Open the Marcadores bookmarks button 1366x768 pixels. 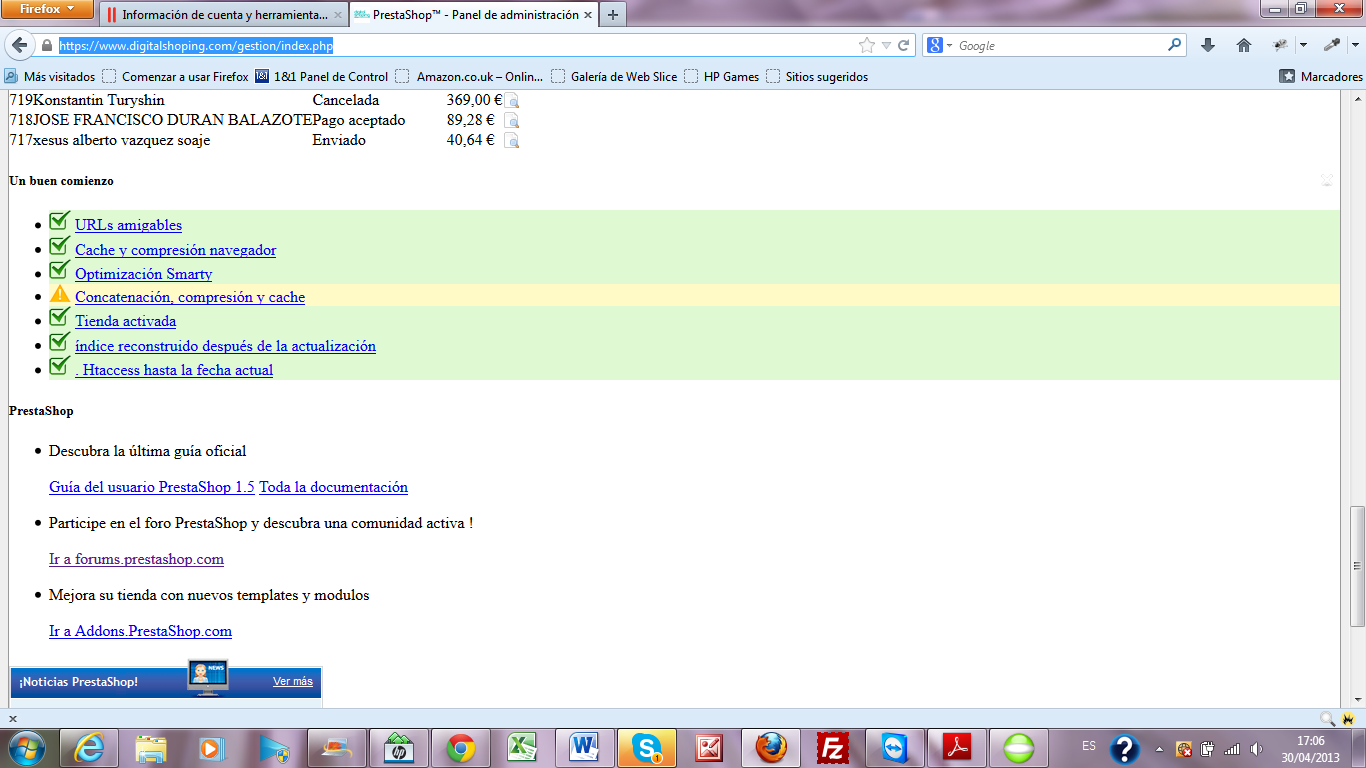(x=1321, y=77)
